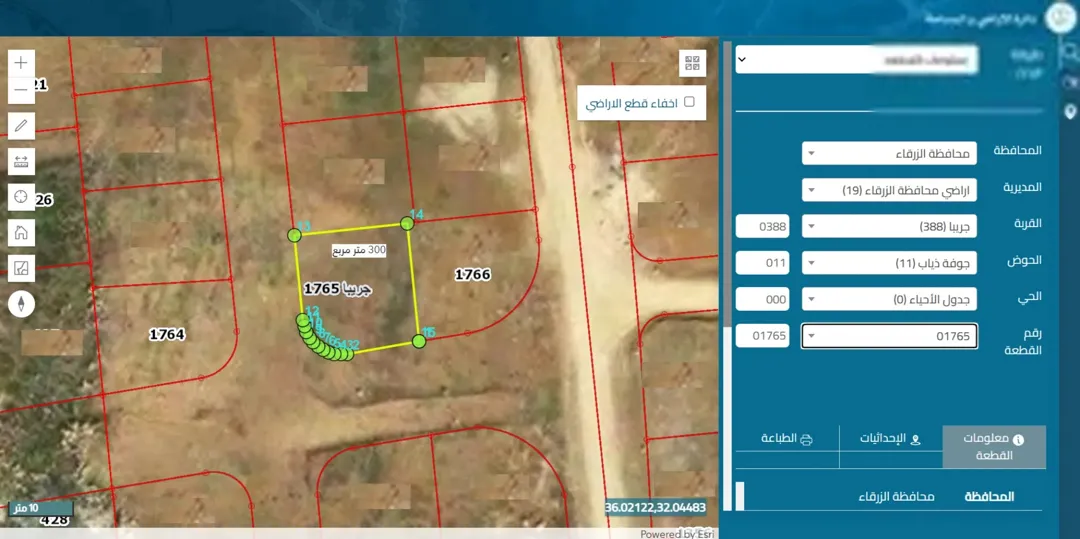Return to home map extent

coord(21,233)
